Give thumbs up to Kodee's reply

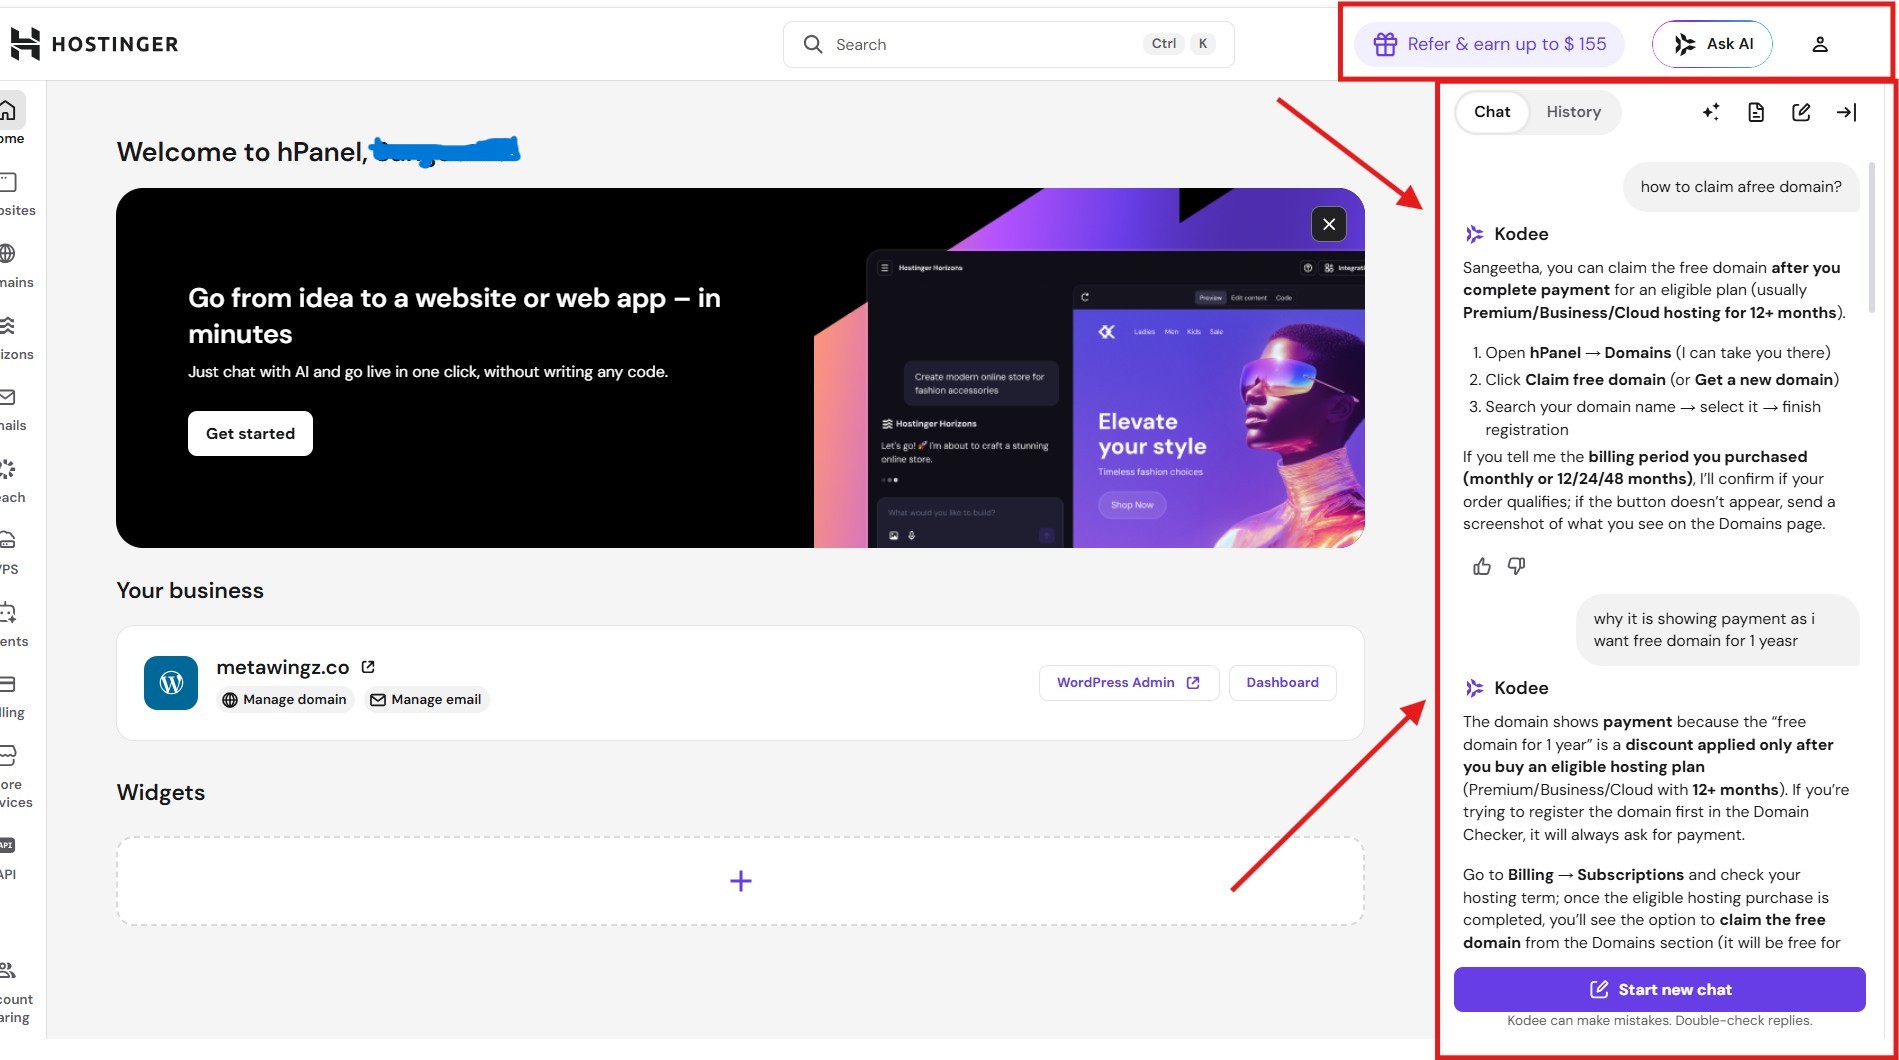pos(1482,567)
